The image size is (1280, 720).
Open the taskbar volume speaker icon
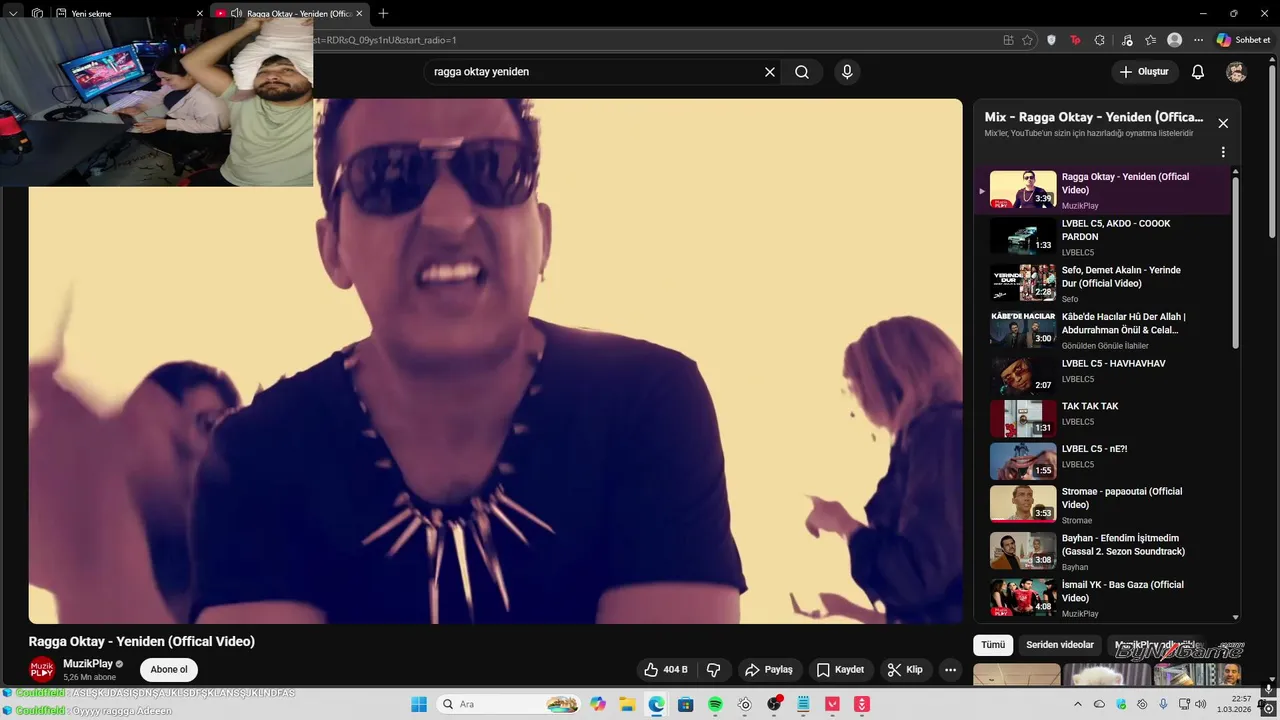[x=1200, y=704]
